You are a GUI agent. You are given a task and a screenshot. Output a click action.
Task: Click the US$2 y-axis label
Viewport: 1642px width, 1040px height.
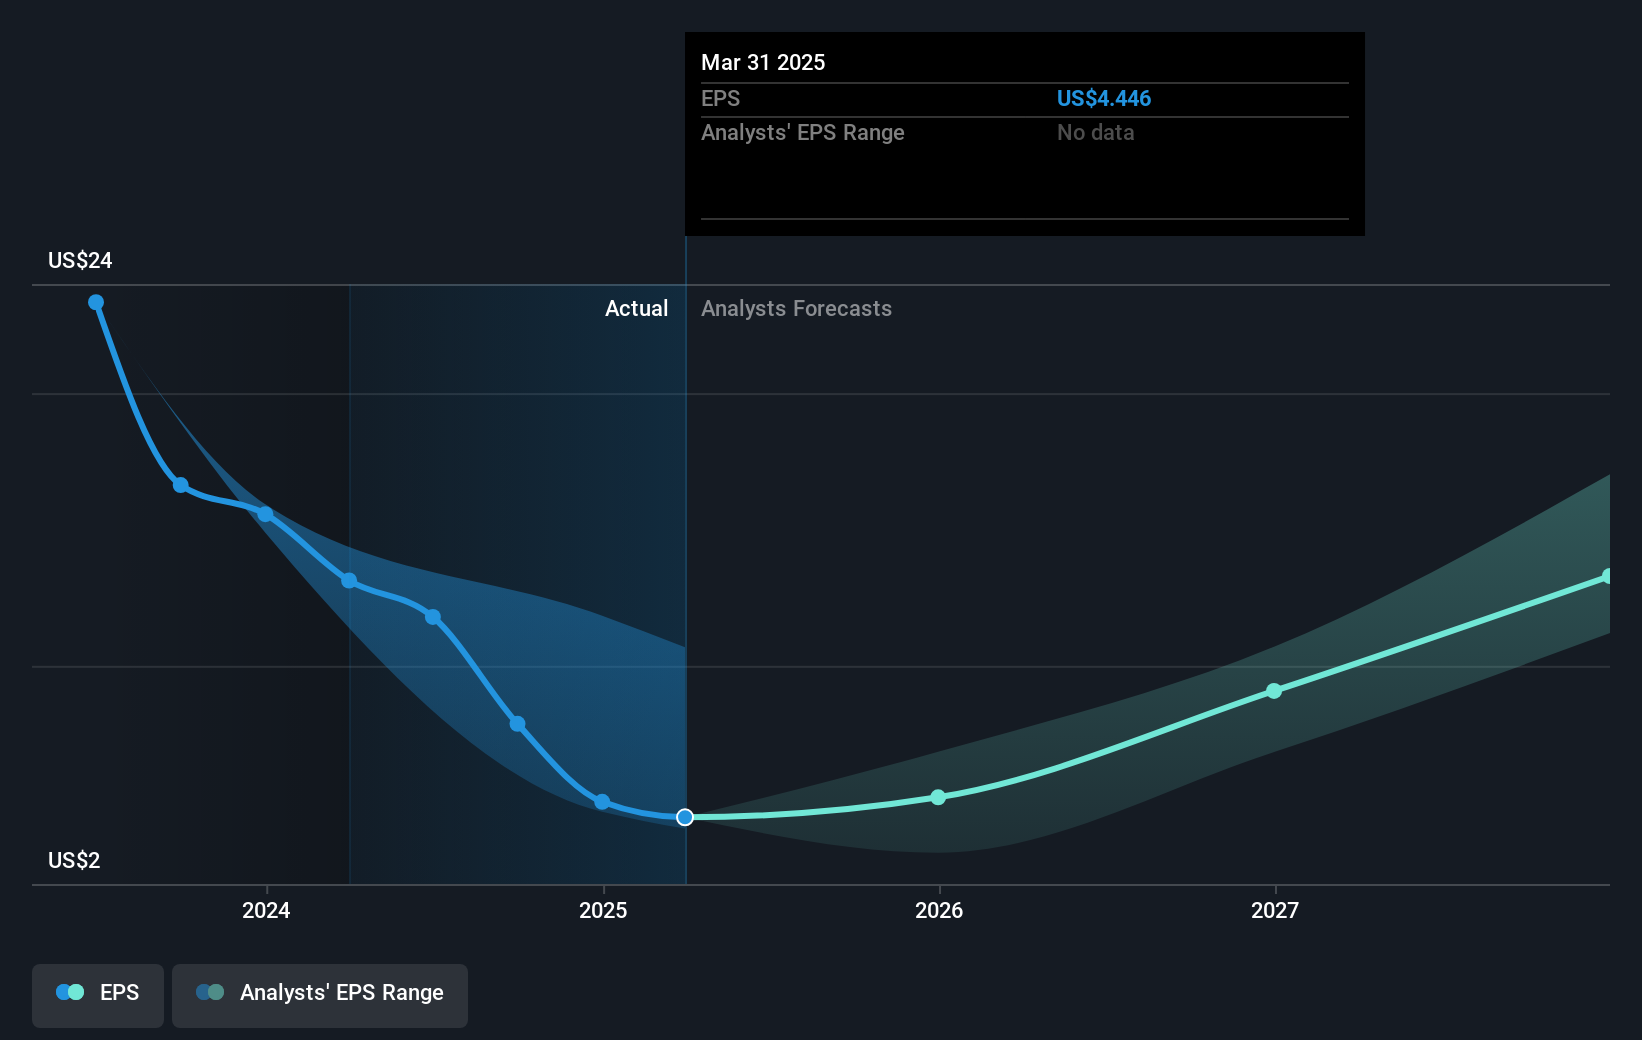point(74,860)
